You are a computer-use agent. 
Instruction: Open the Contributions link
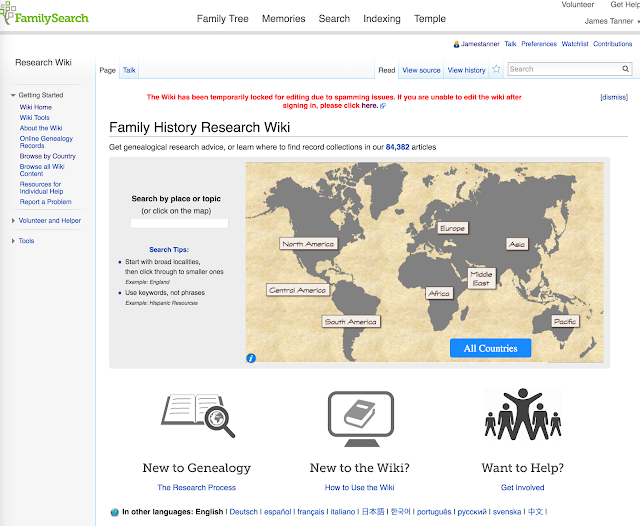(x=612, y=44)
